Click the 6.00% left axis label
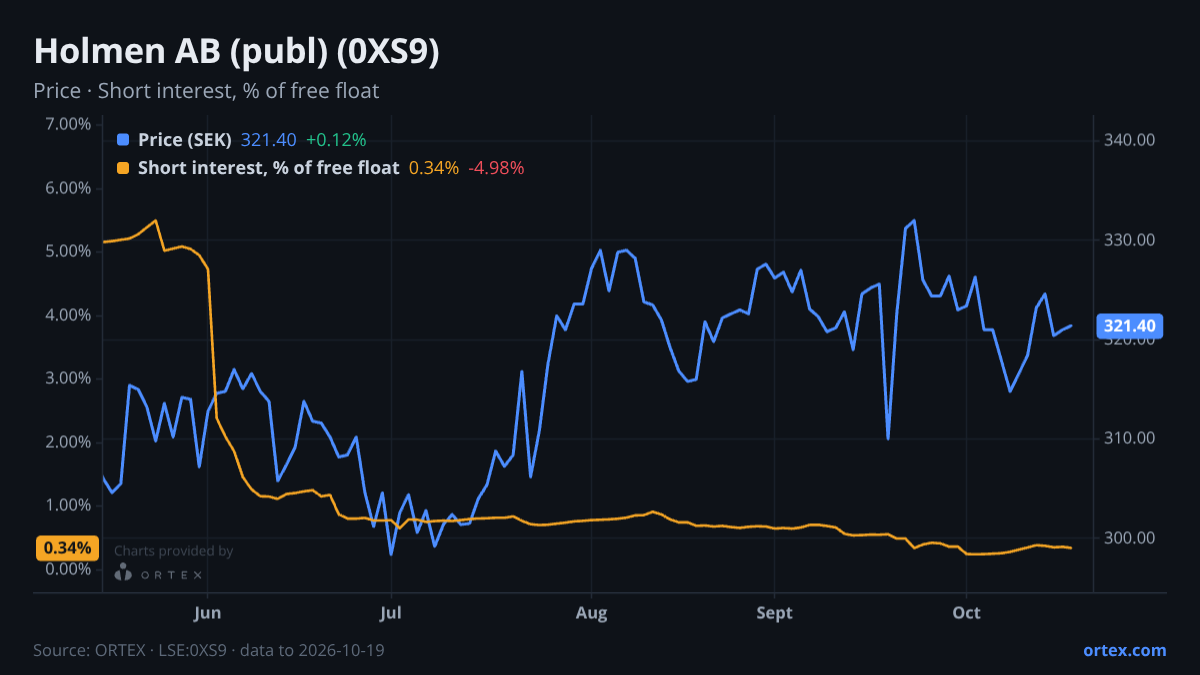This screenshot has width=1200, height=675. tap(68, 188)
